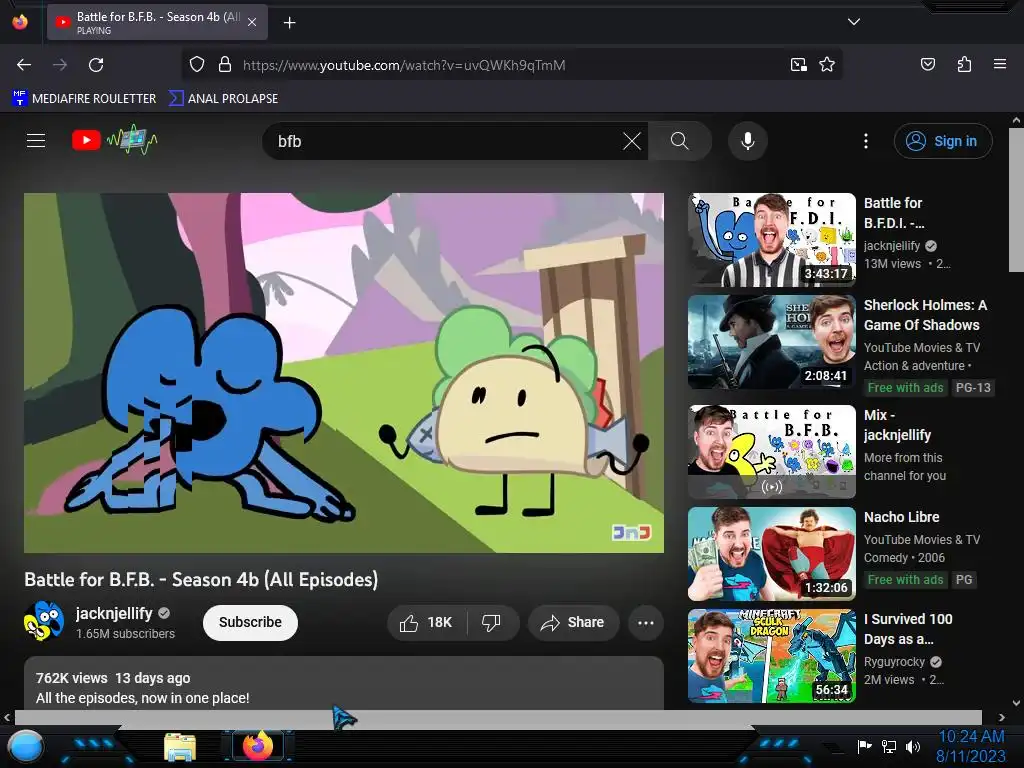Clear the search query with X icon
The image size is (1024, 768).
pos(632,141)
